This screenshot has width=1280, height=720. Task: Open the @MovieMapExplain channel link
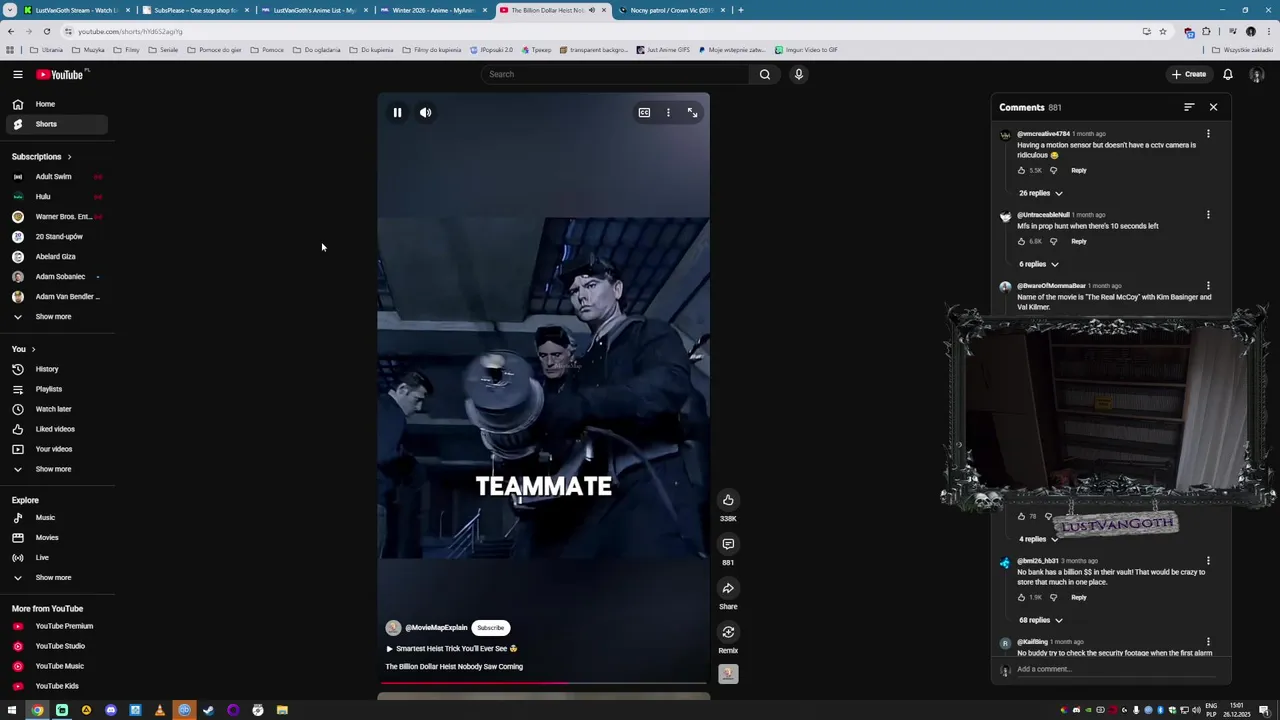tap(436, 628)
